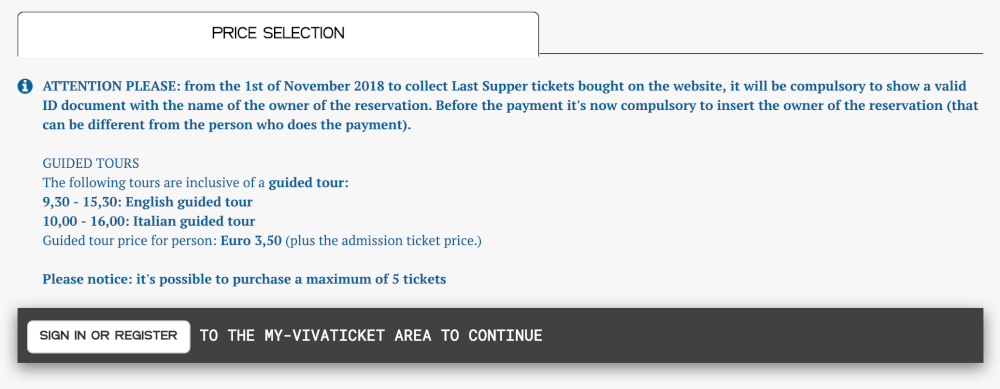Click the bold 'guided tour:' phrase
The width and height of the screenshot is (1000, 389).
[309, 183]
